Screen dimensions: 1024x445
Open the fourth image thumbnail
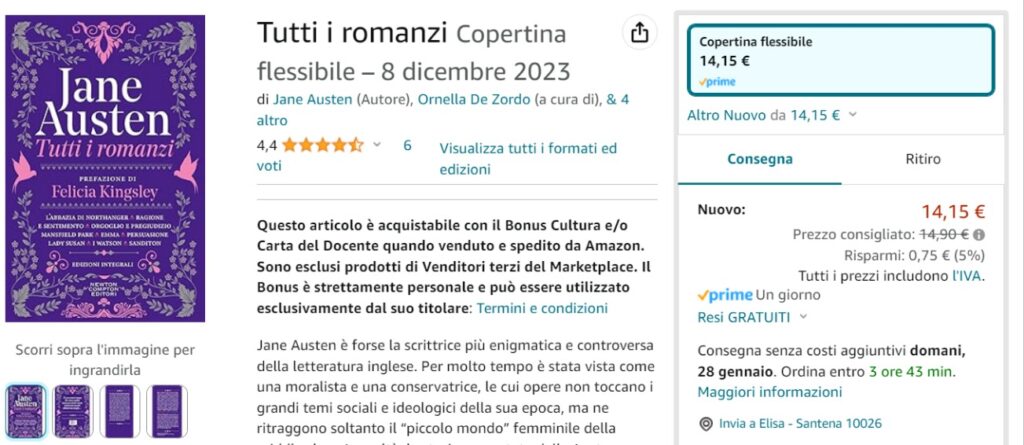click(167, 408)
